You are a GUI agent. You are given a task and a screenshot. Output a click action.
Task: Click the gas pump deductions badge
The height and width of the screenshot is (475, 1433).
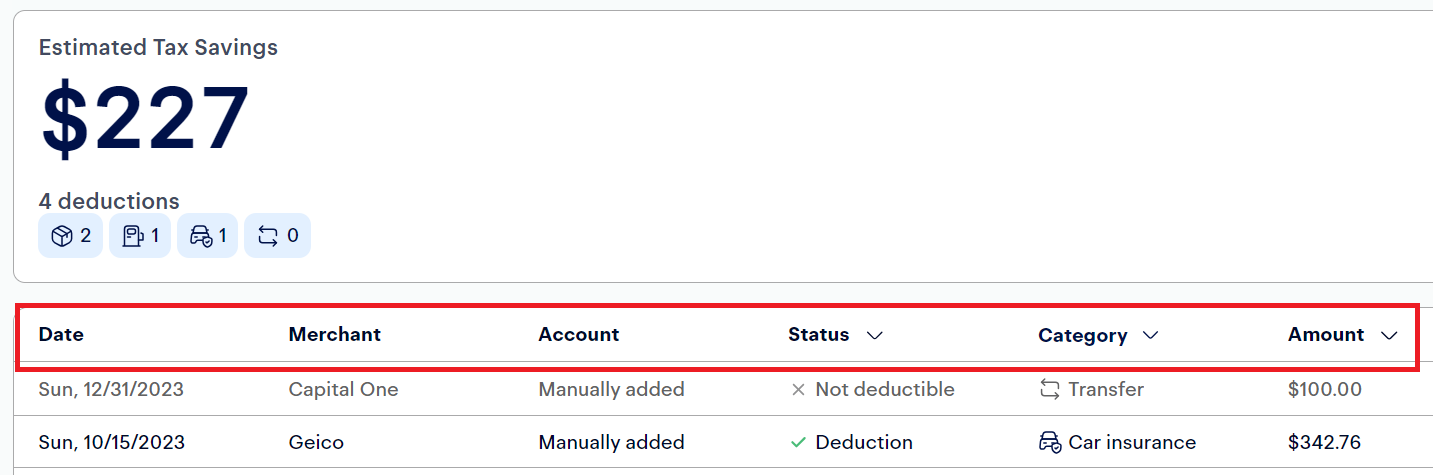[140, 236]
